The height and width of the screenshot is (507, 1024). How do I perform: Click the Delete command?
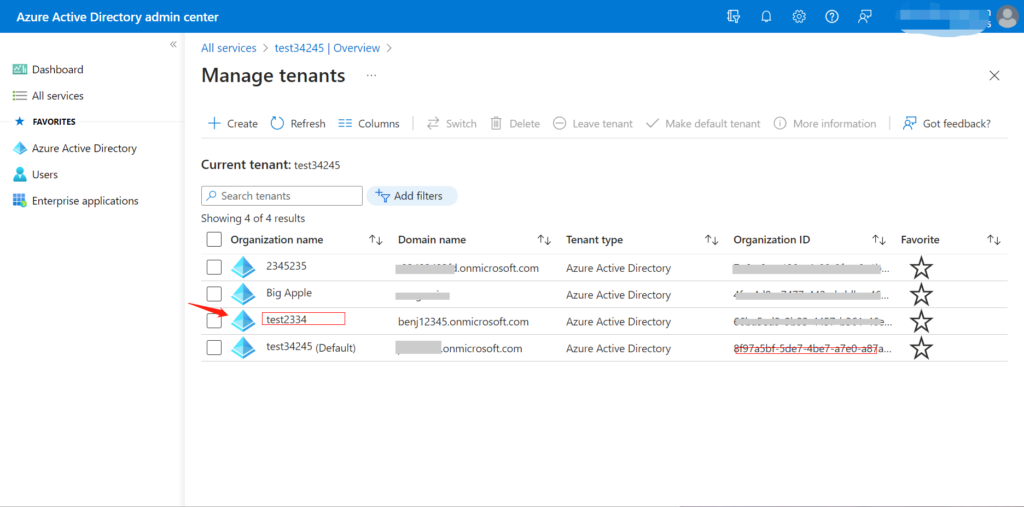coord(515,123)
